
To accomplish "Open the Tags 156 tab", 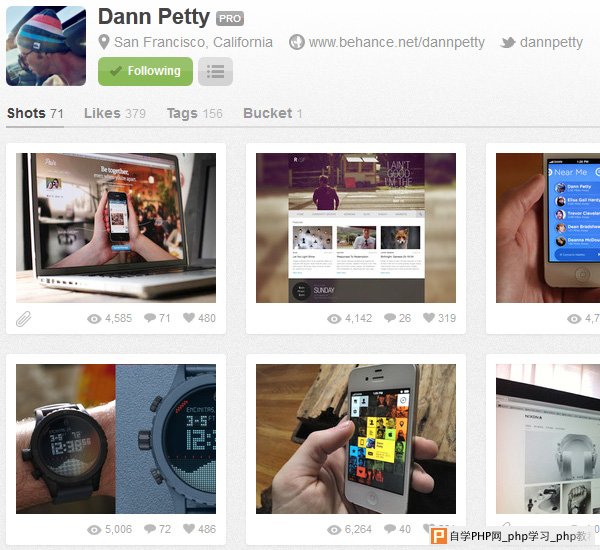I will pyautogui.click(x=194, y=113).
